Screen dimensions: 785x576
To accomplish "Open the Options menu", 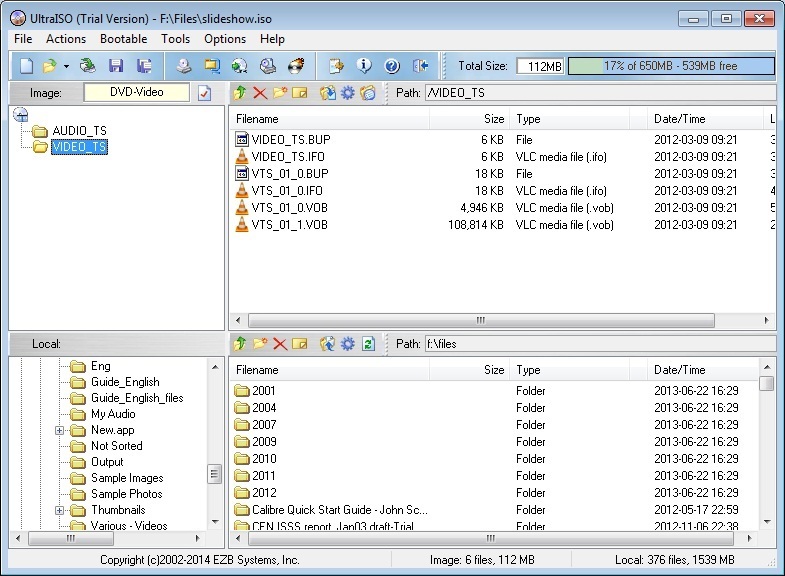I will point(225,39).
